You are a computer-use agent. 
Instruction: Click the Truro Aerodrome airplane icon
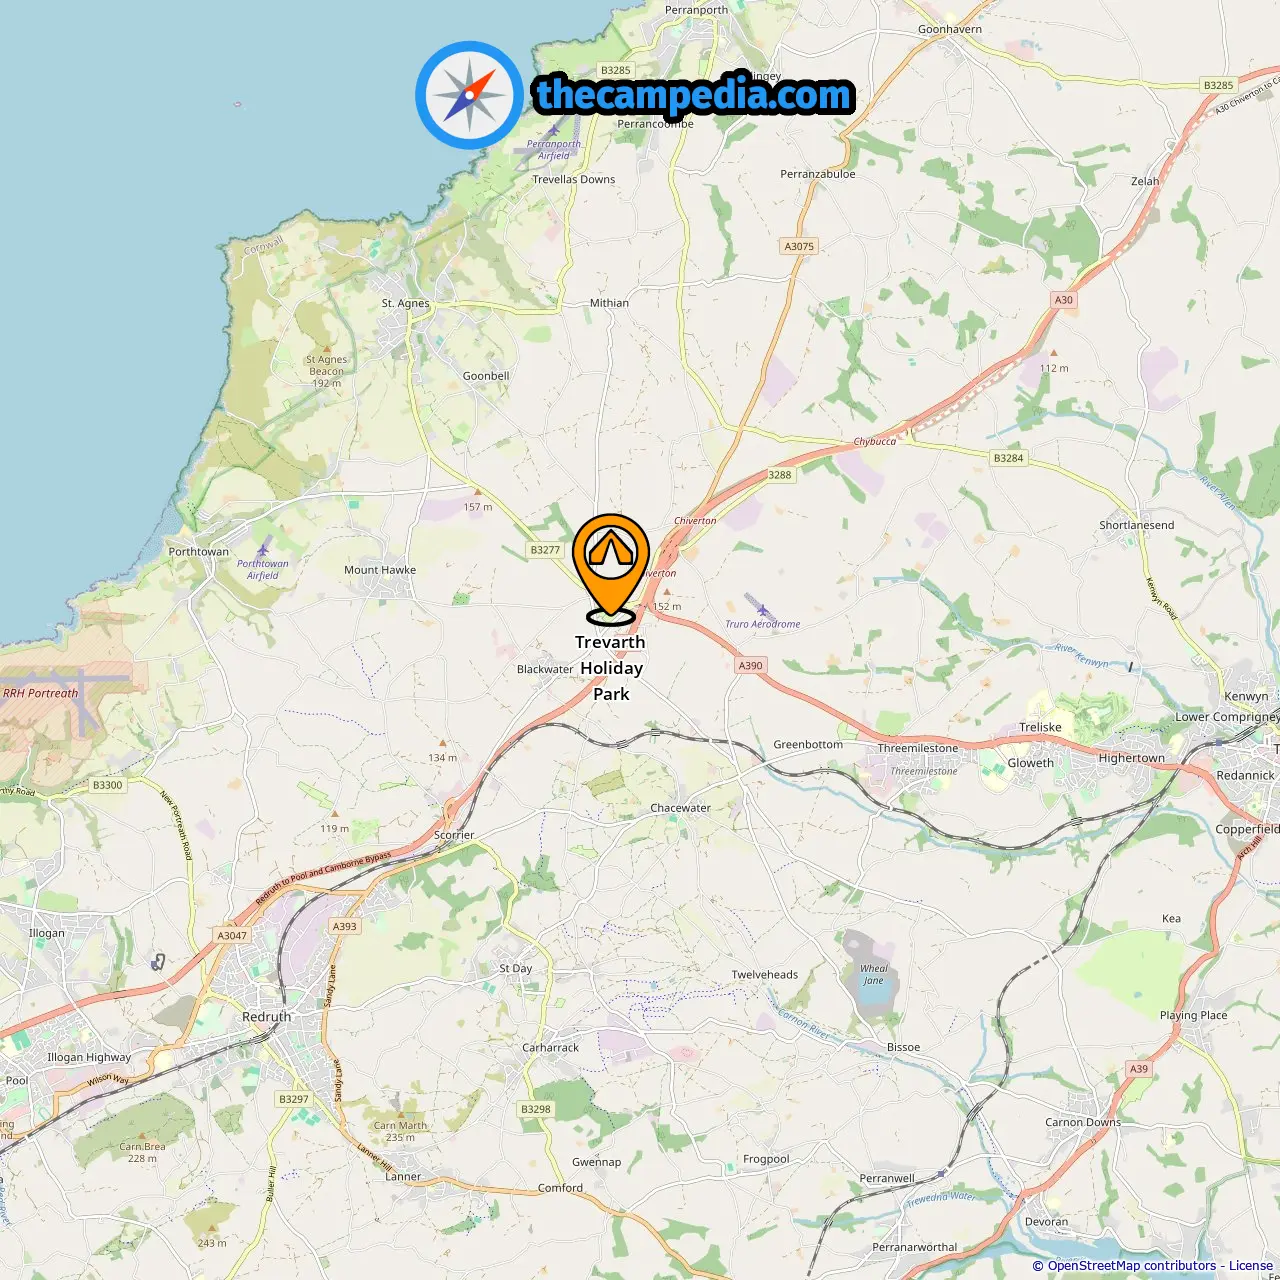tap(762, 609)
